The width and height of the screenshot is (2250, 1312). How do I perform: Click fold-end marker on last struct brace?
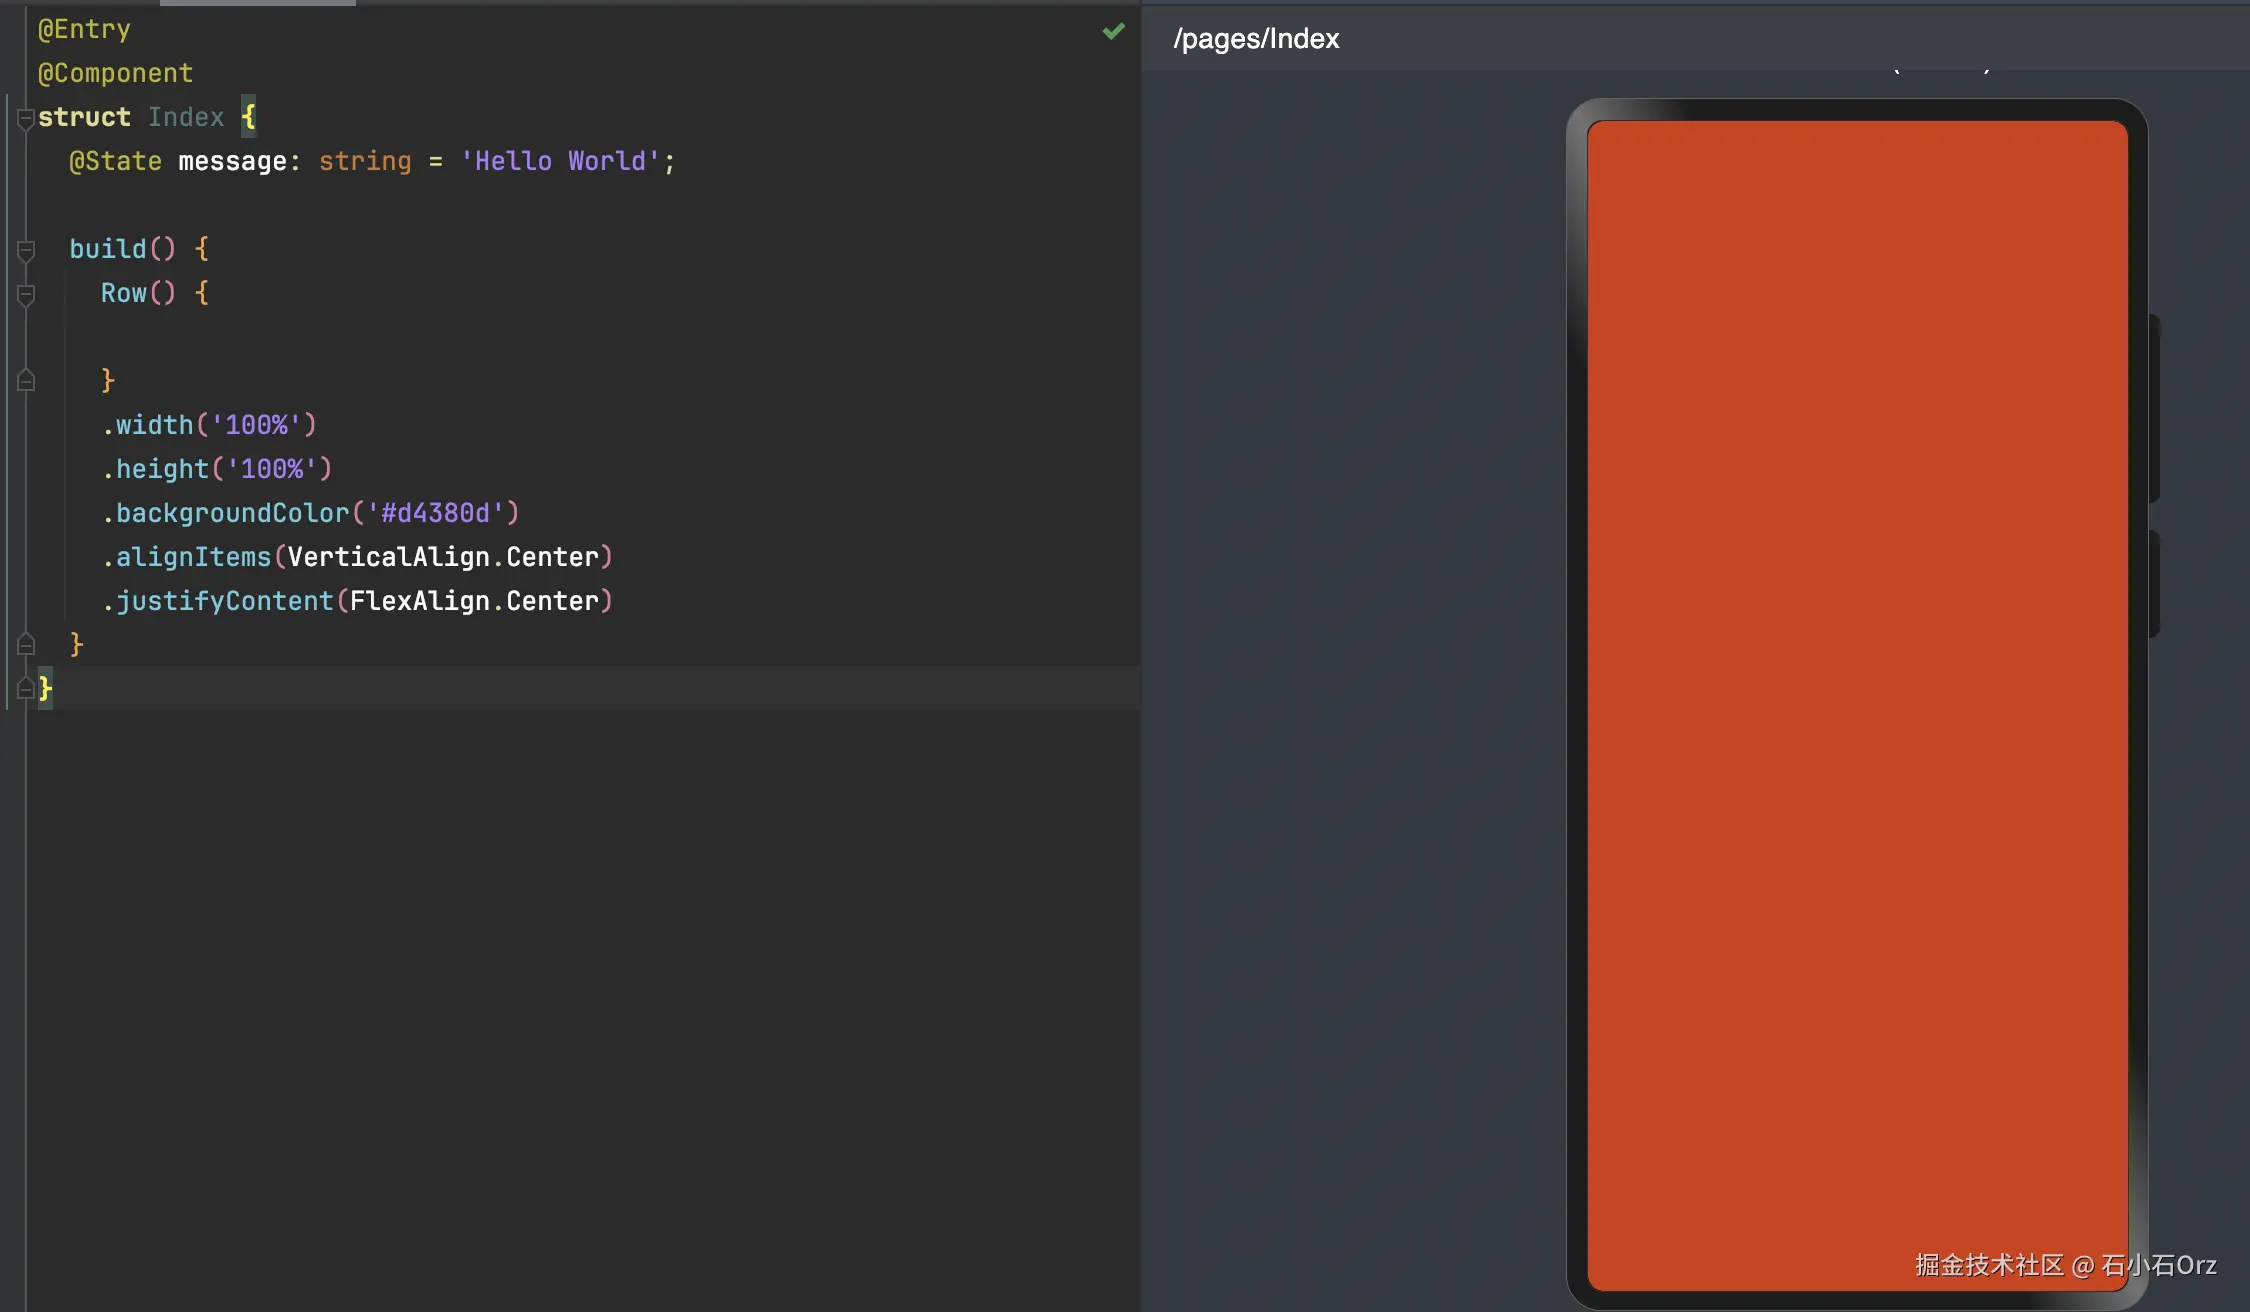pos(26,688)
